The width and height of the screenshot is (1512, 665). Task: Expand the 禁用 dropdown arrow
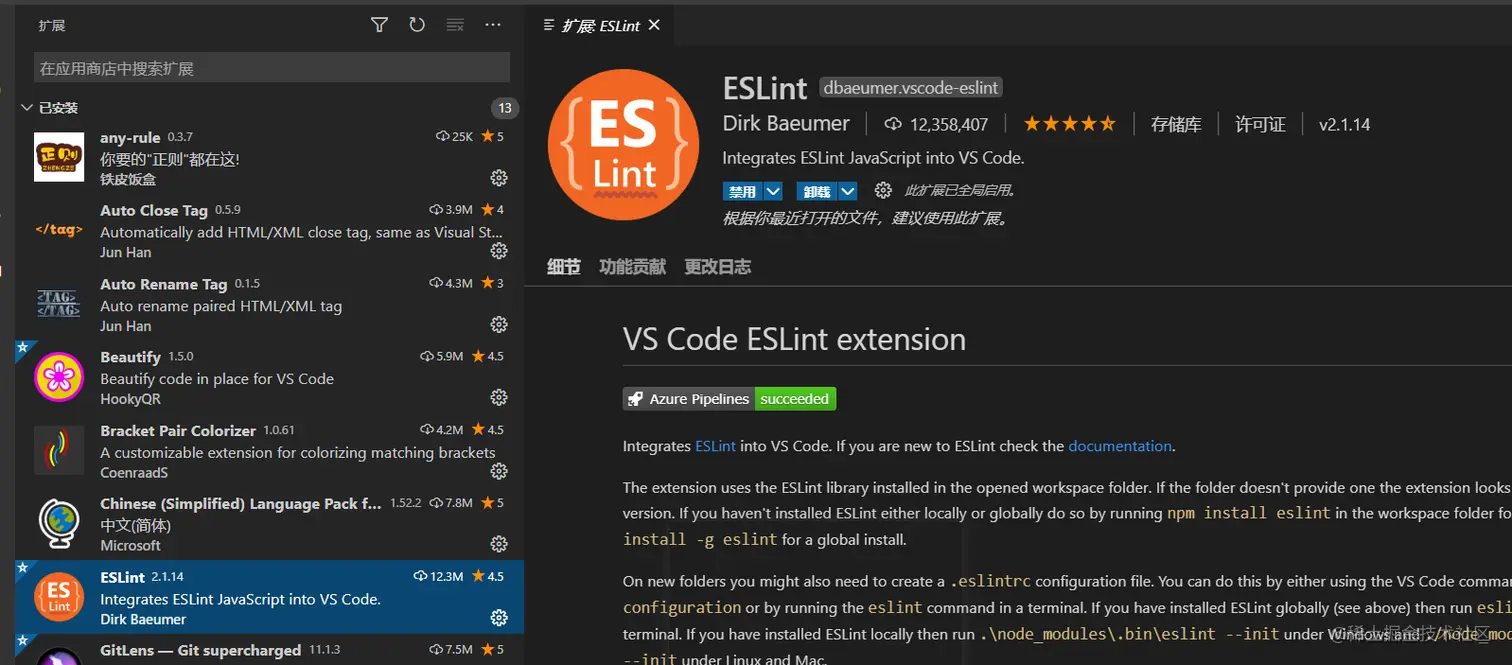[x=773, y=191]
